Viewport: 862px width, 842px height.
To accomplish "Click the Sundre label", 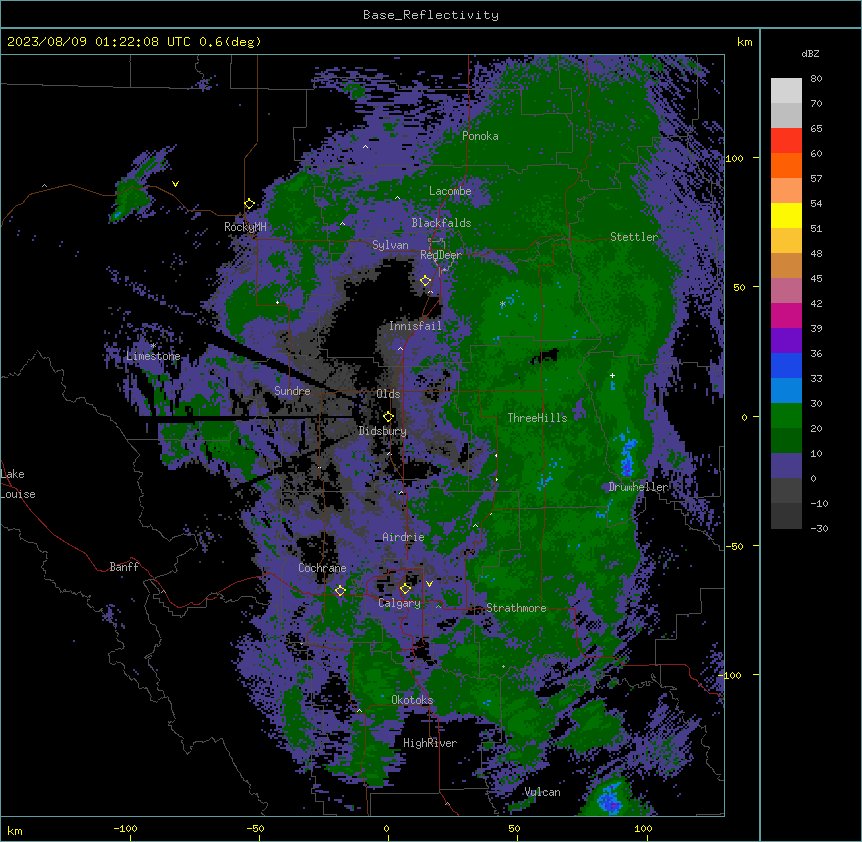I will (x=292, y=391).
